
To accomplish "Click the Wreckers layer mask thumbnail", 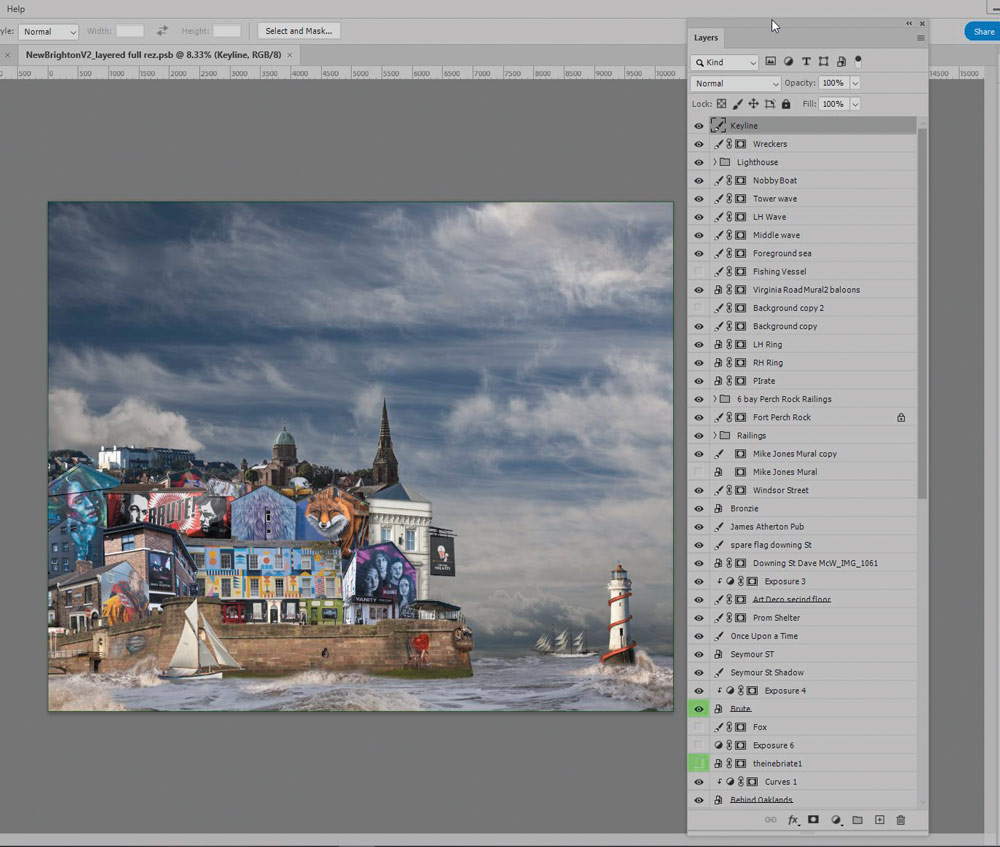I will click(x=740, y=144).
